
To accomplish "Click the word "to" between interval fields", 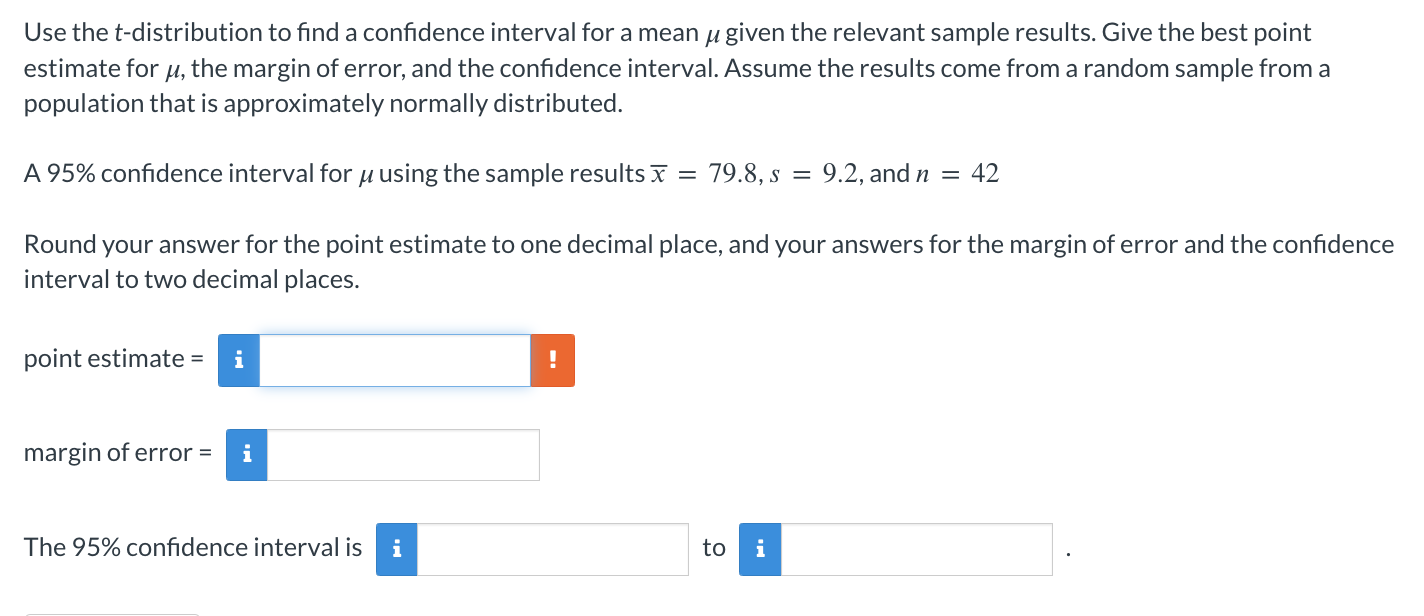I will click(x=714, y=548).
